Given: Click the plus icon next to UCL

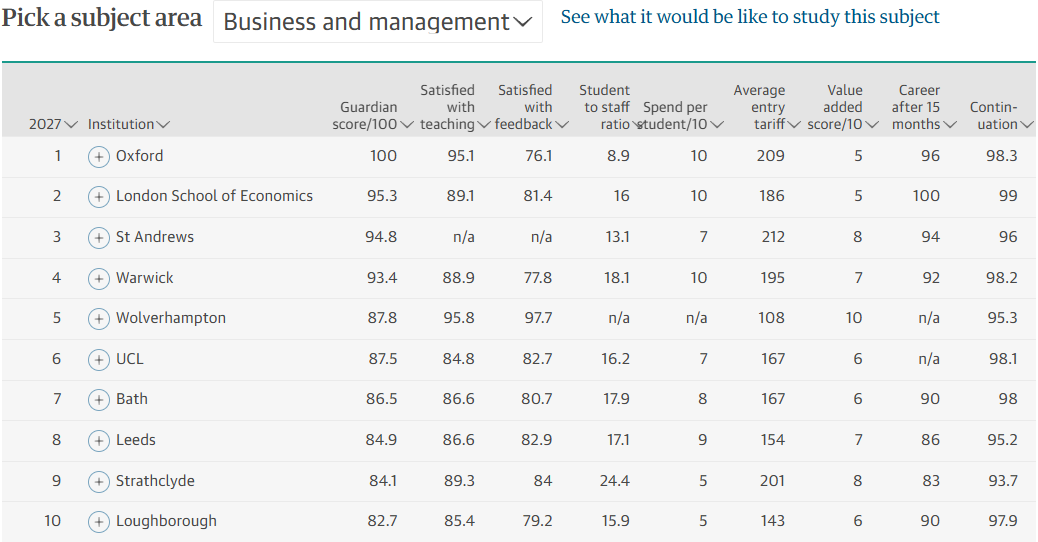Looking at the screenshot, I should point(99,360).
